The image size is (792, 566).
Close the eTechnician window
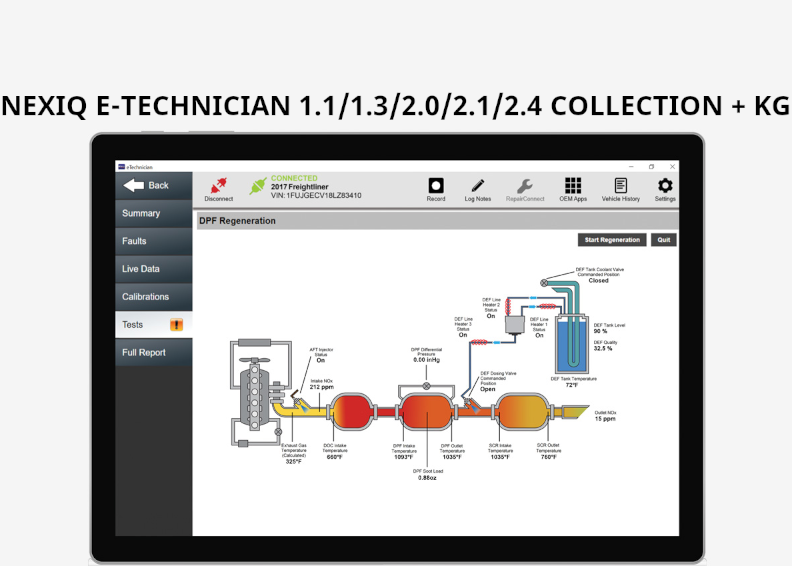[x=672, y=167]
